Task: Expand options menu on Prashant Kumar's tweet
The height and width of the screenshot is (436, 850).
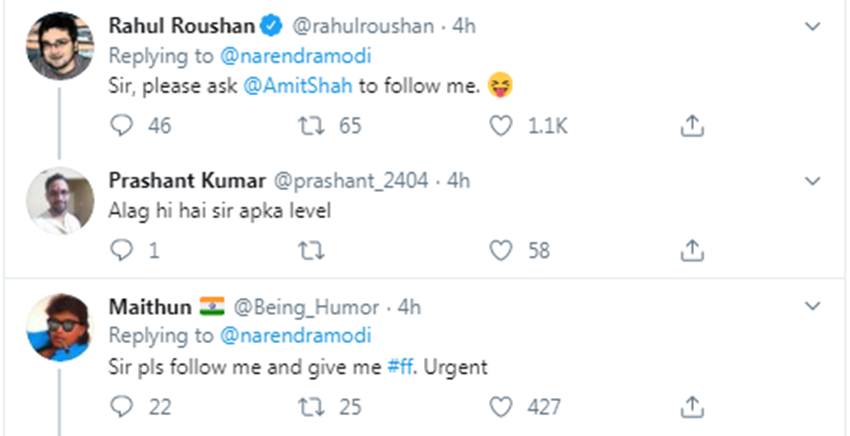Action: pos(813,181)
